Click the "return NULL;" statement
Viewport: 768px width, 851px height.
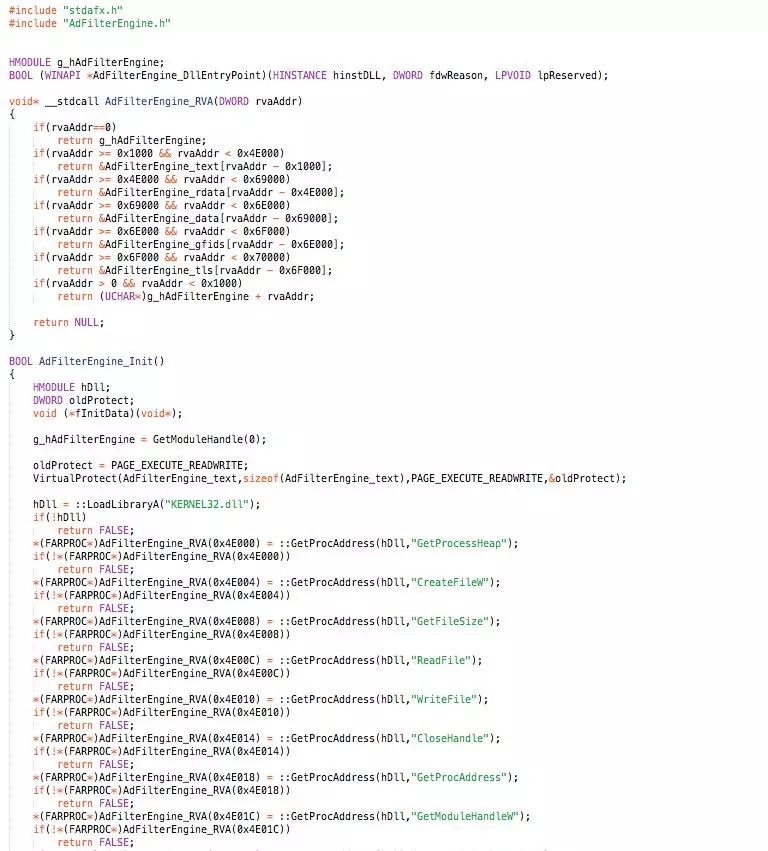coord(68,322)
